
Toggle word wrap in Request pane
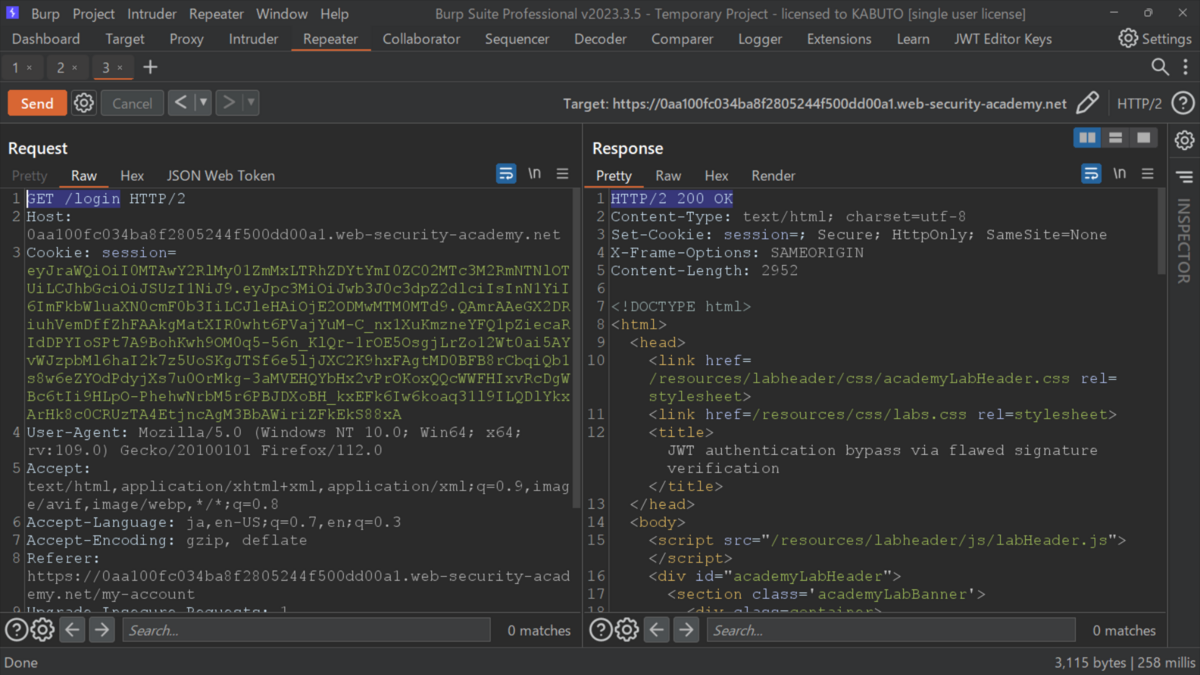(506, 174)
